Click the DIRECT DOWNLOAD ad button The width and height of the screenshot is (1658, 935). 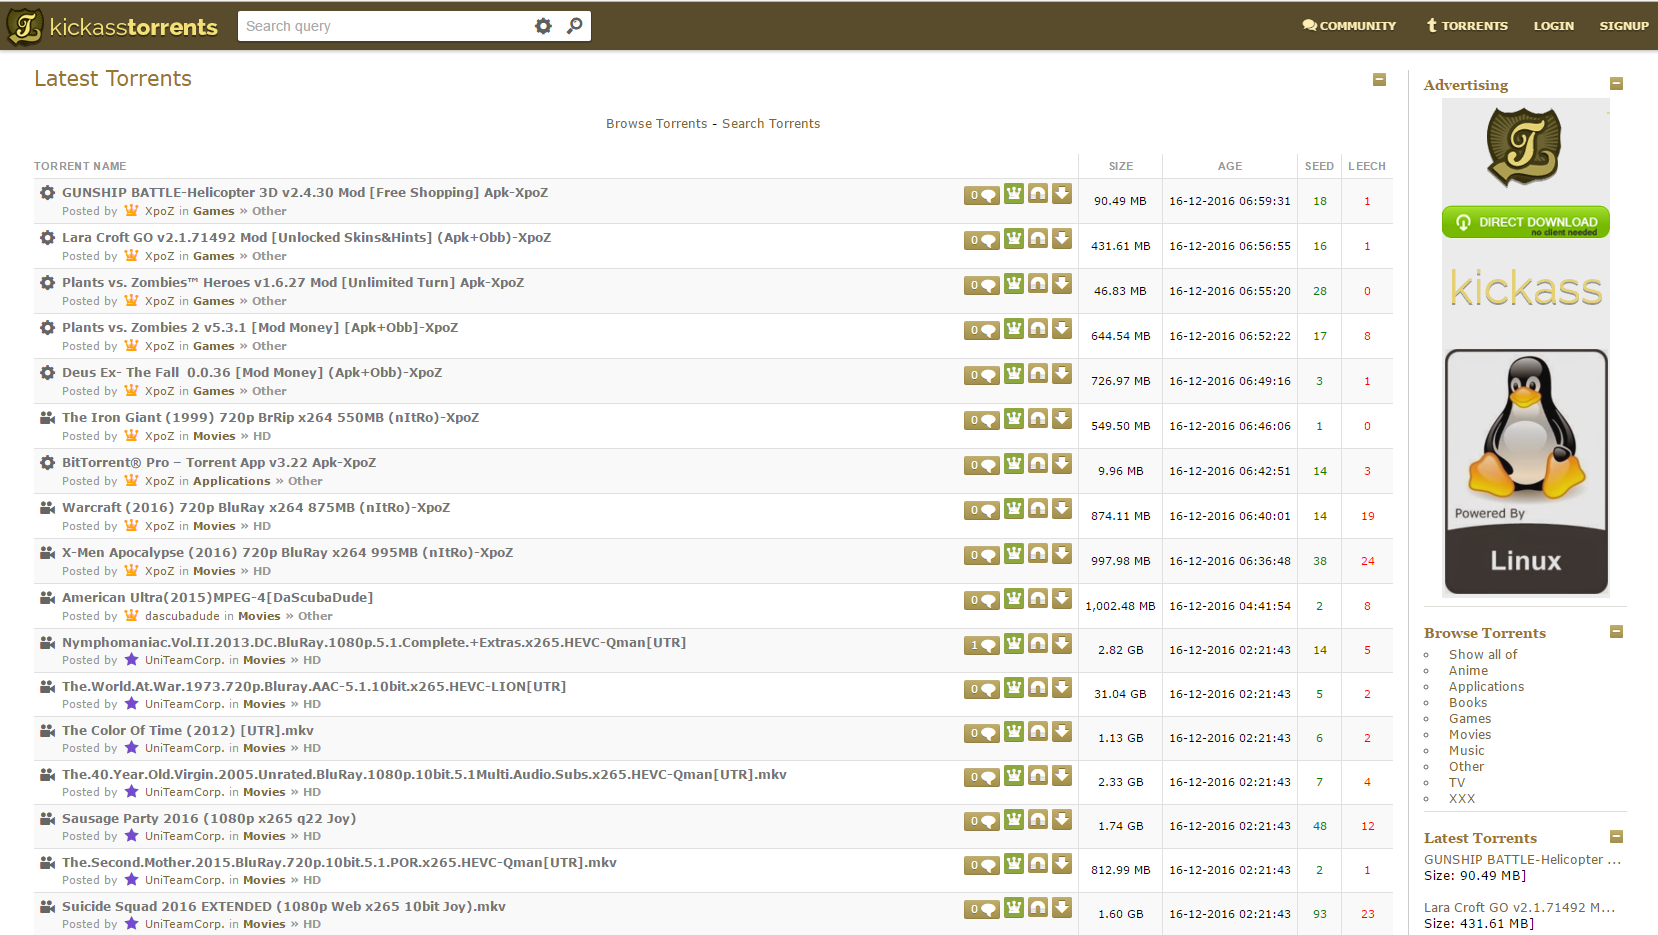pyautogui.click(x=1524, y=221)
